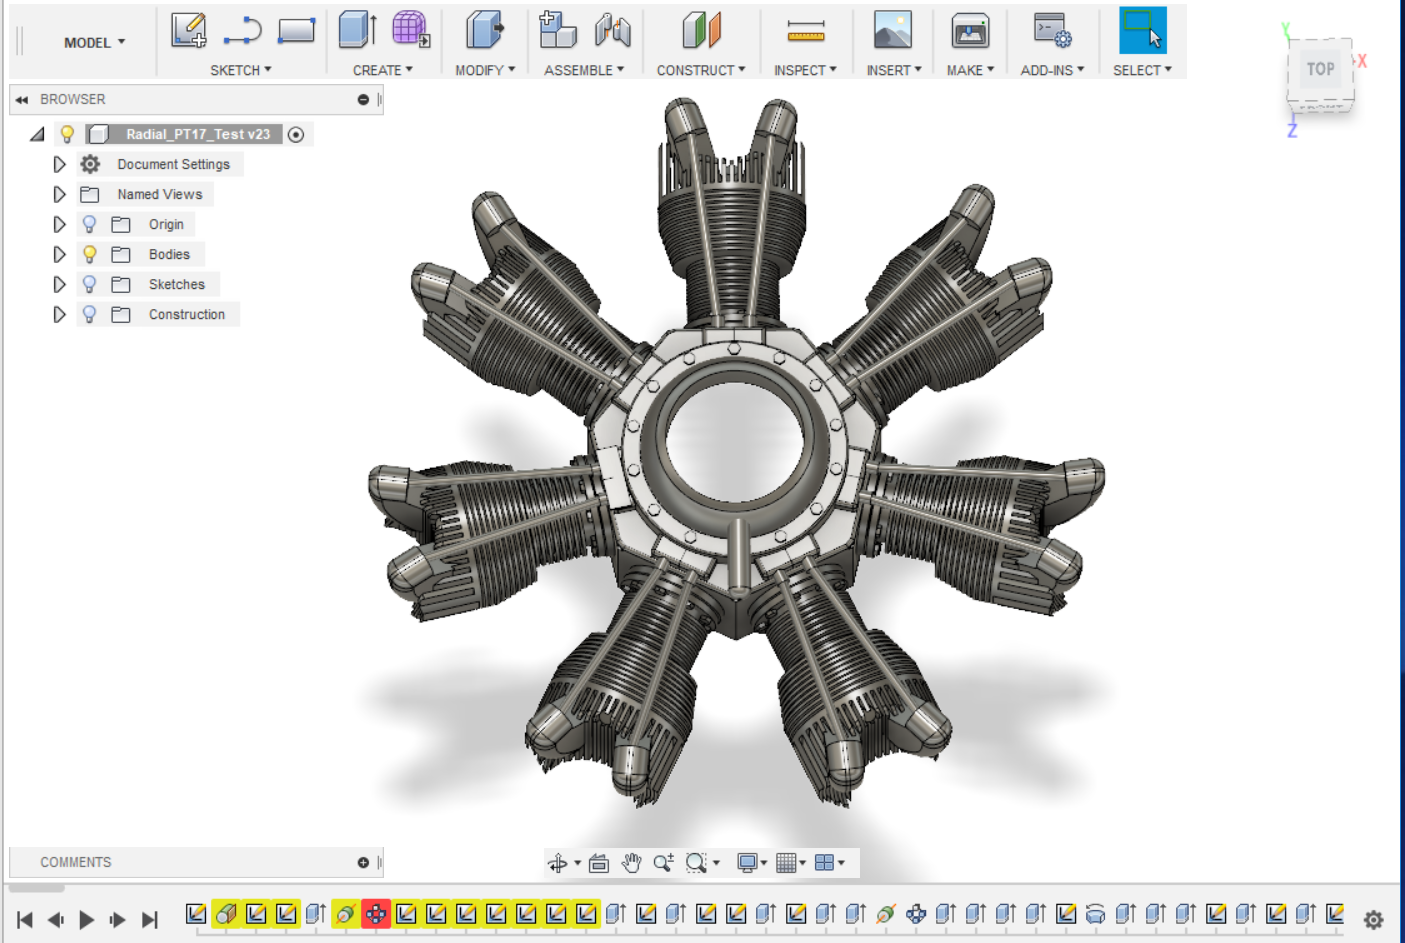Toggle Bodies folder visibility bulb
Screen dimensions: 1405x943
pyautogui.click(x=89, y=254)
